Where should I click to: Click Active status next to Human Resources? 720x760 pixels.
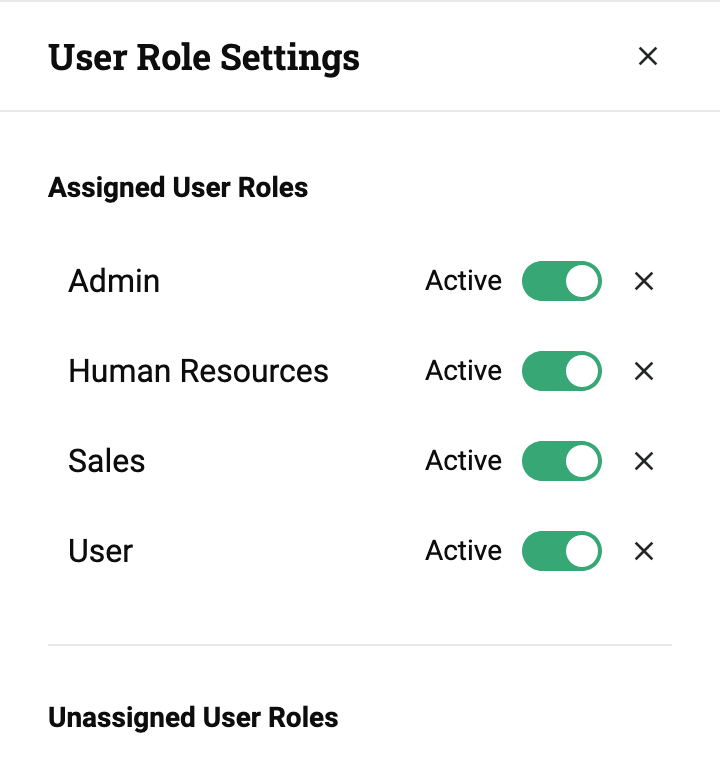pos(463,371)
